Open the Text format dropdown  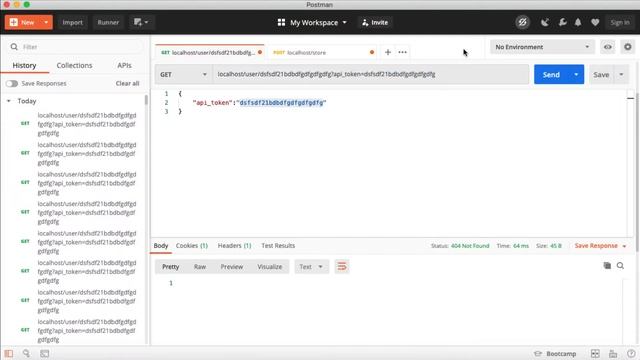pyautogui.click(x=311, y=267)
